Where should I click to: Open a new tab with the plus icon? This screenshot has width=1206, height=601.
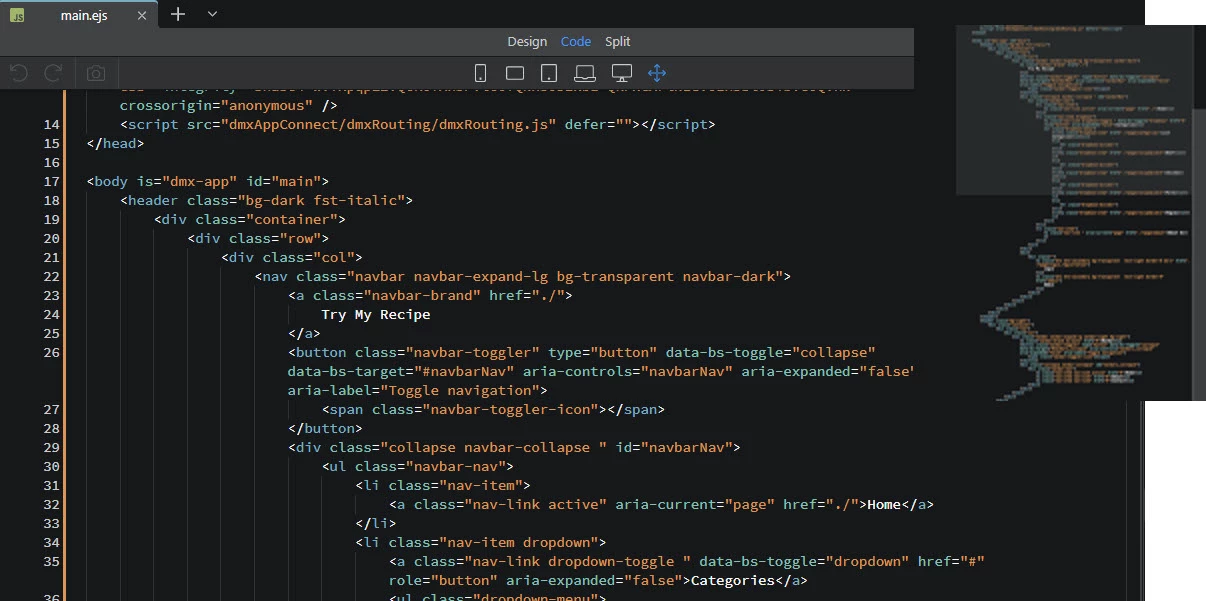(x=178, y=14)
